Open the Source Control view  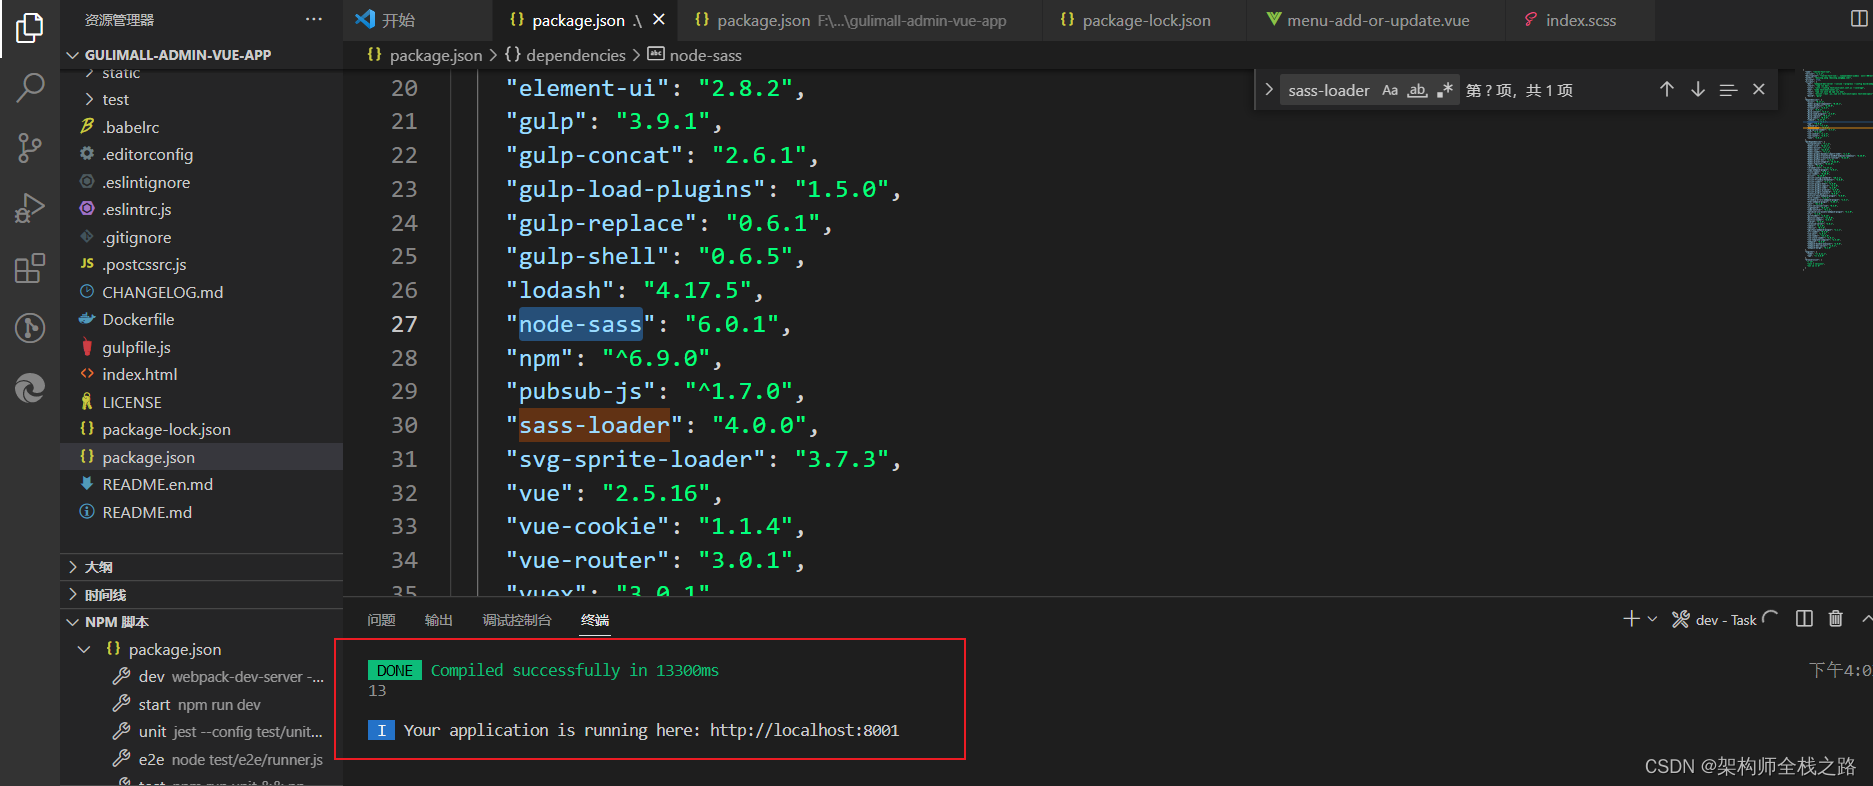coord(30,148)
